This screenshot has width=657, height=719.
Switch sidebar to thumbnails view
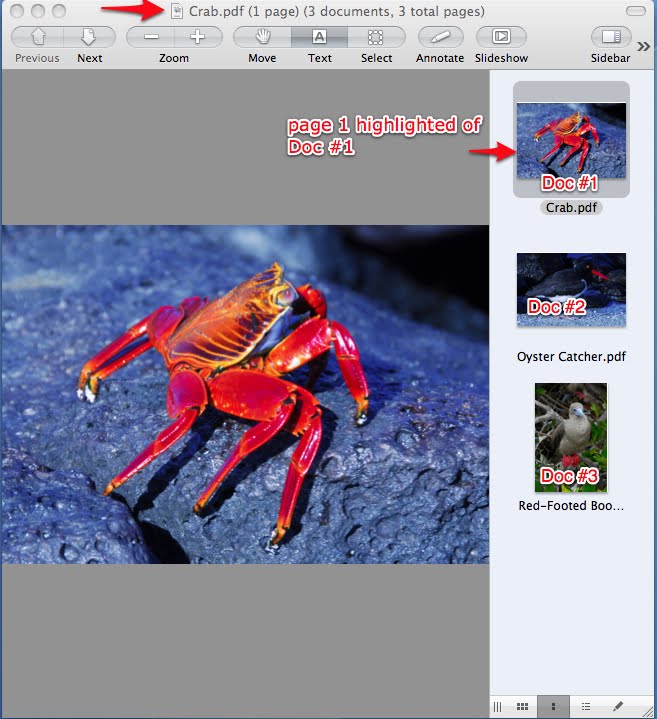coord(553,707)
